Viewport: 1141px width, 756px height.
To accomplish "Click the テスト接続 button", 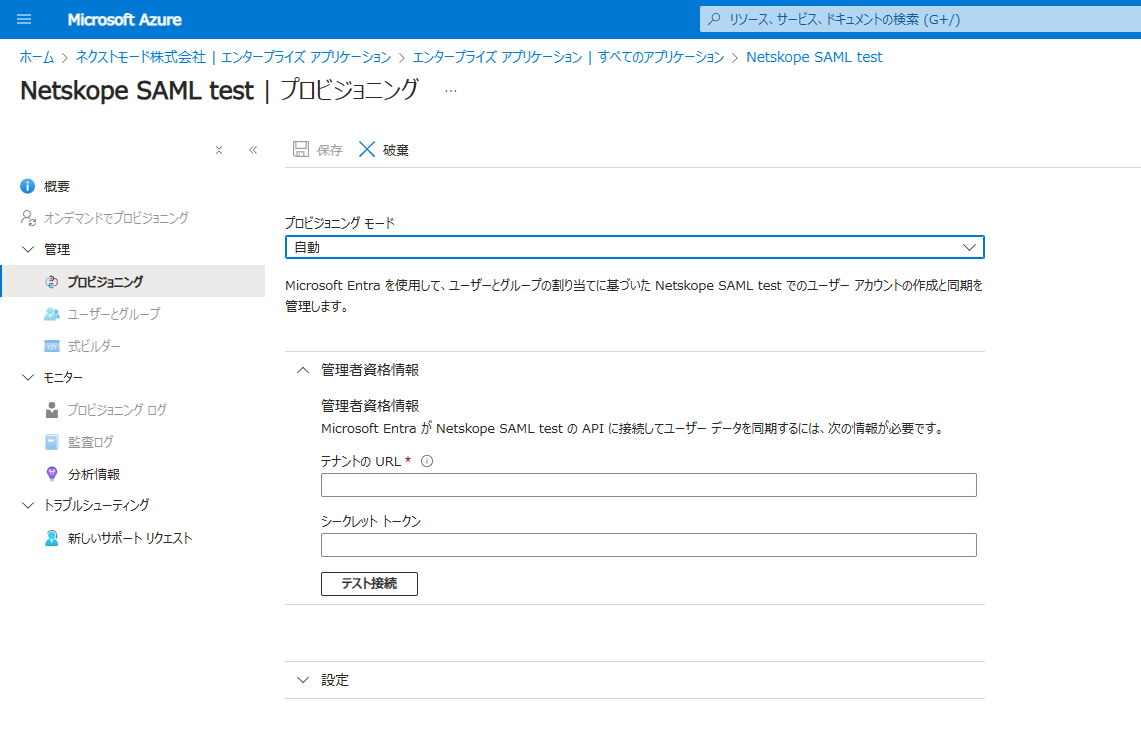I will (x=369, y=584).
